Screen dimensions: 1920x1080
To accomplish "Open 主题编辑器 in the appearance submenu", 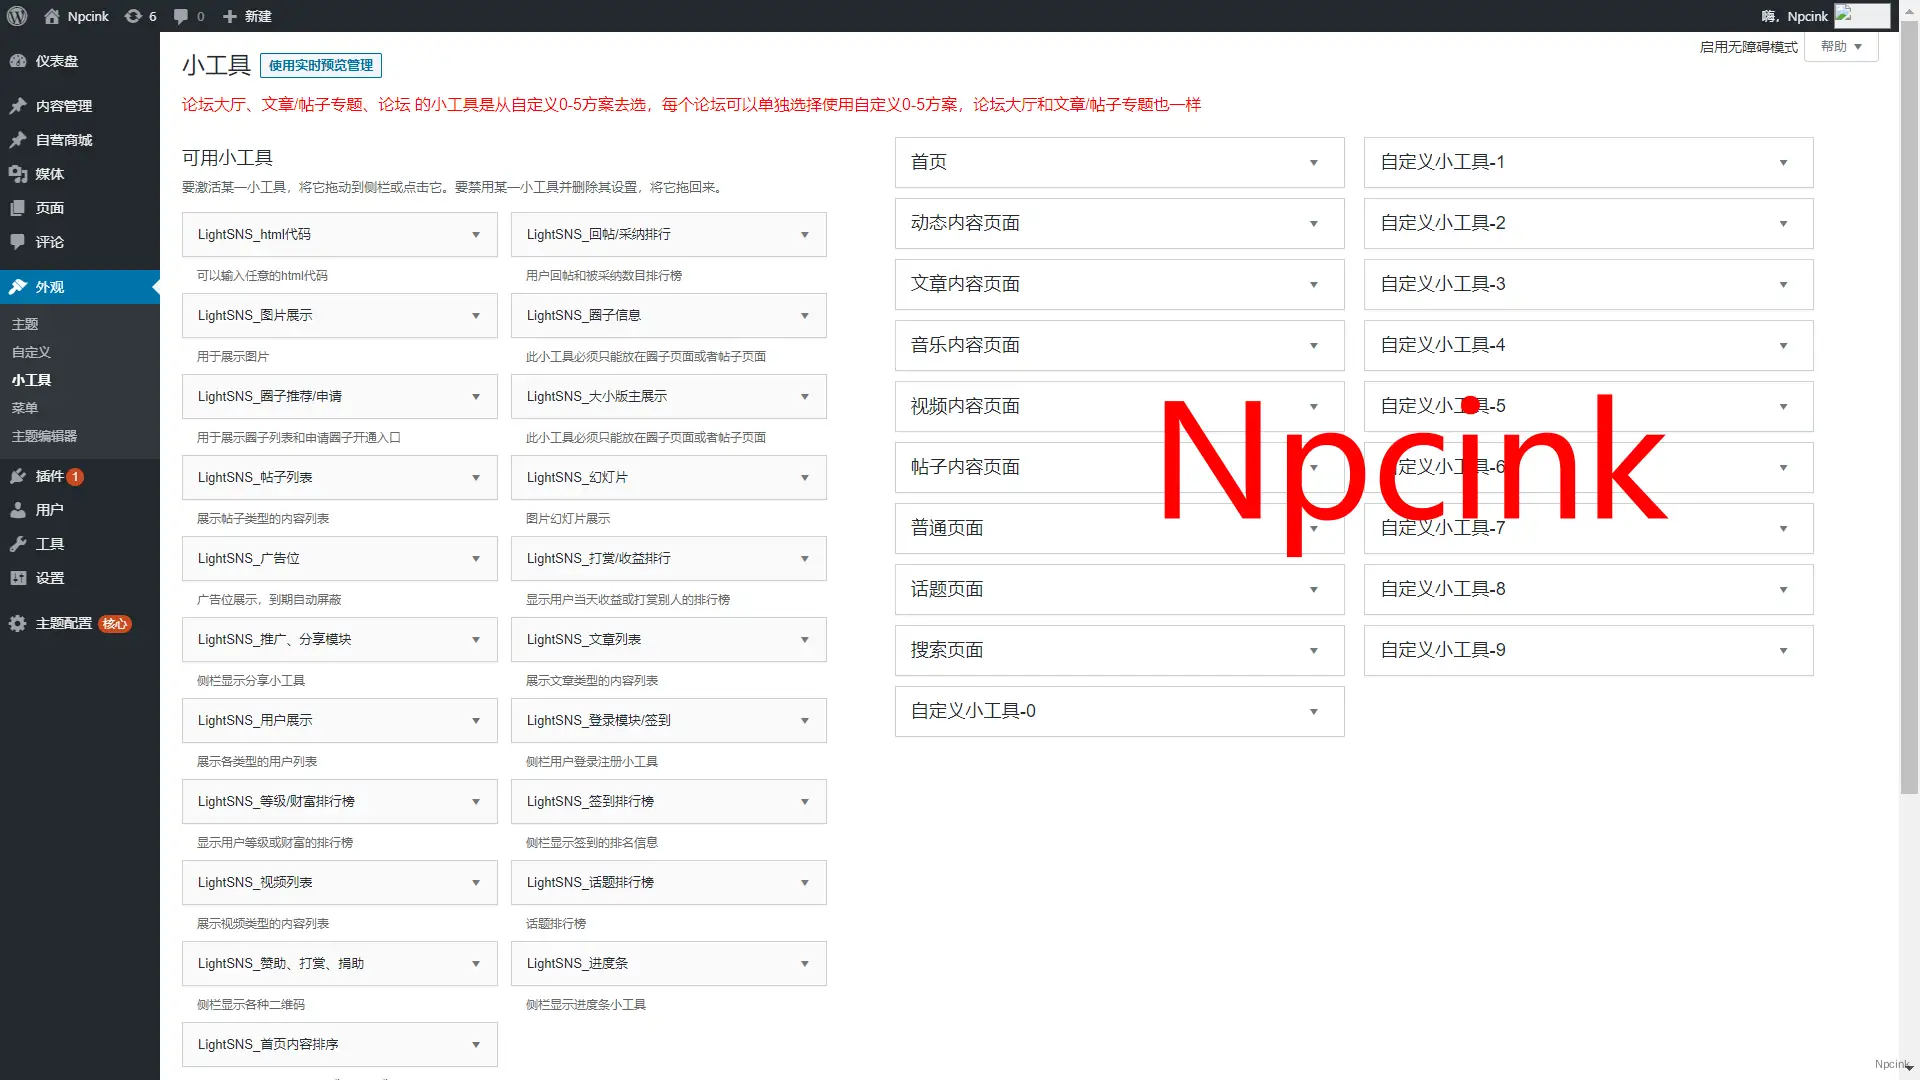I will [46, 436].
